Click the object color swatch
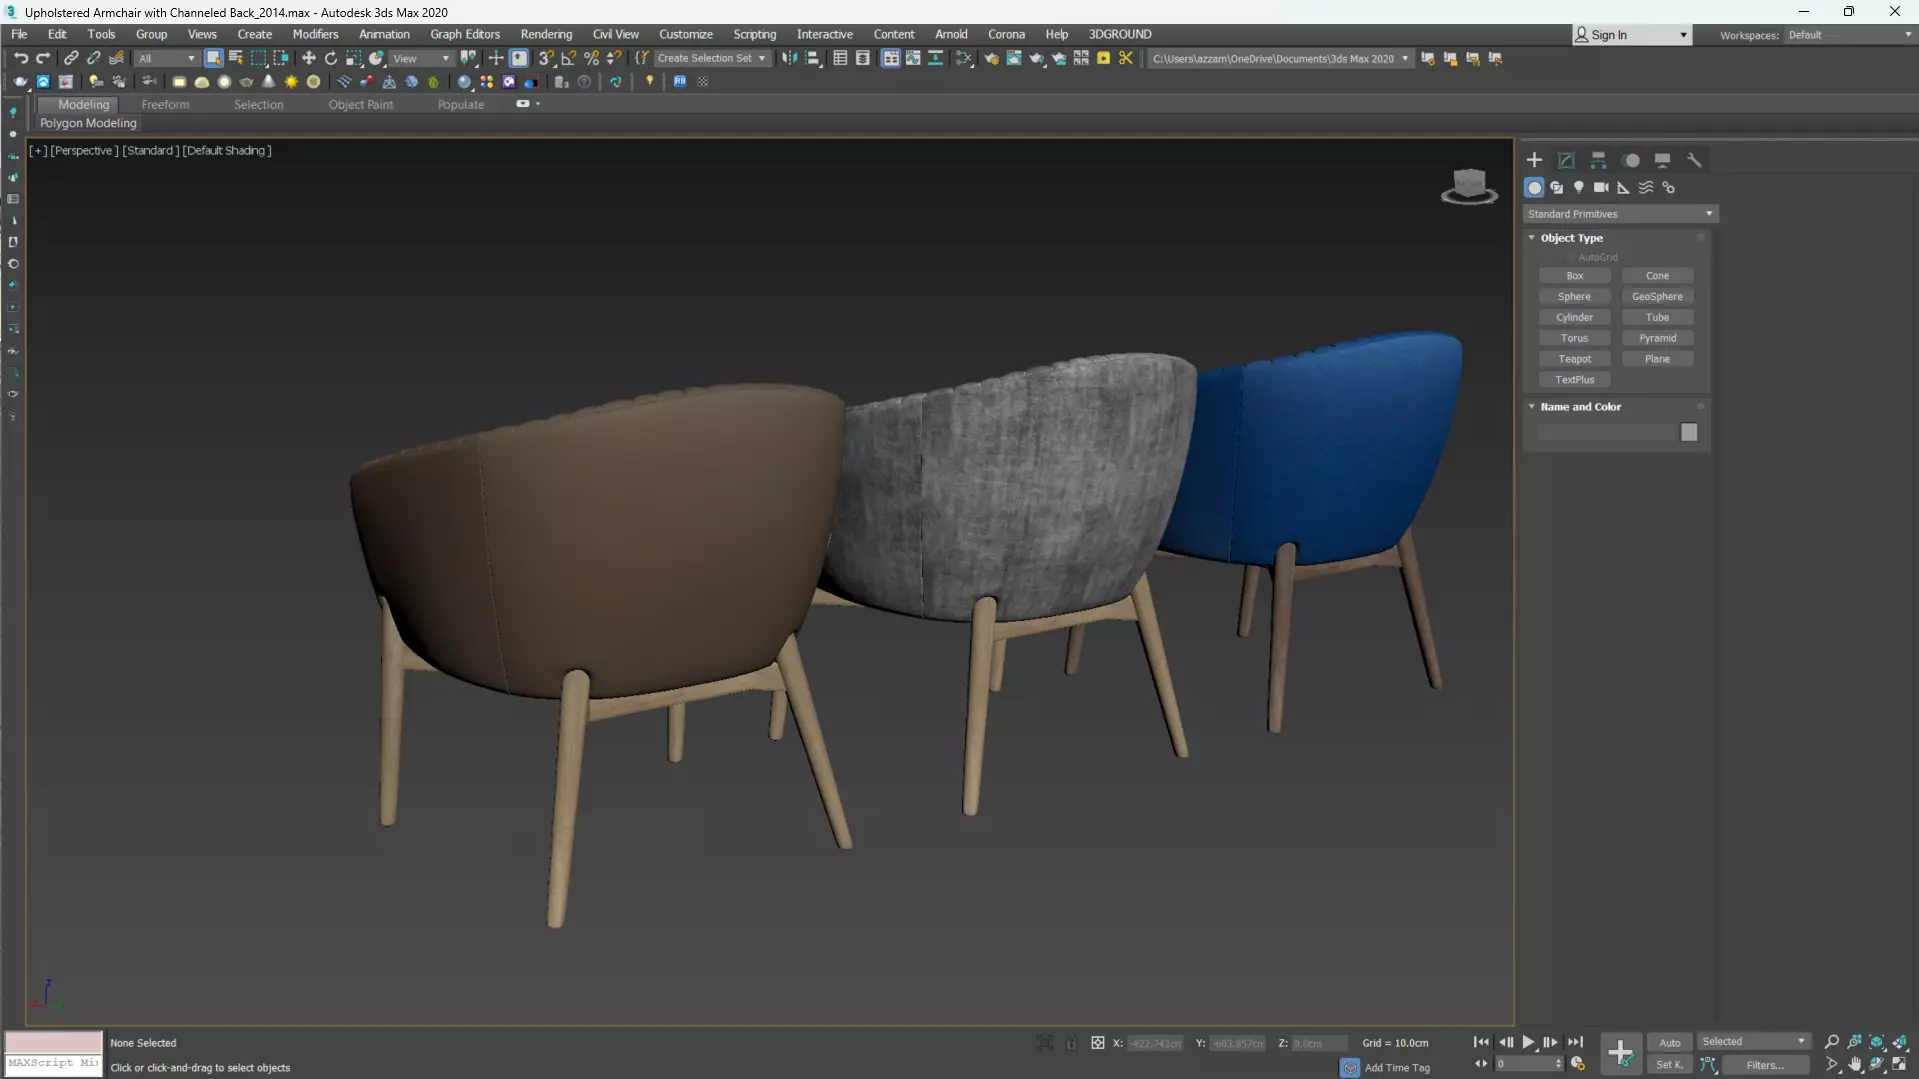This screenshot has height=1079, width=1919. (1689, 432)
